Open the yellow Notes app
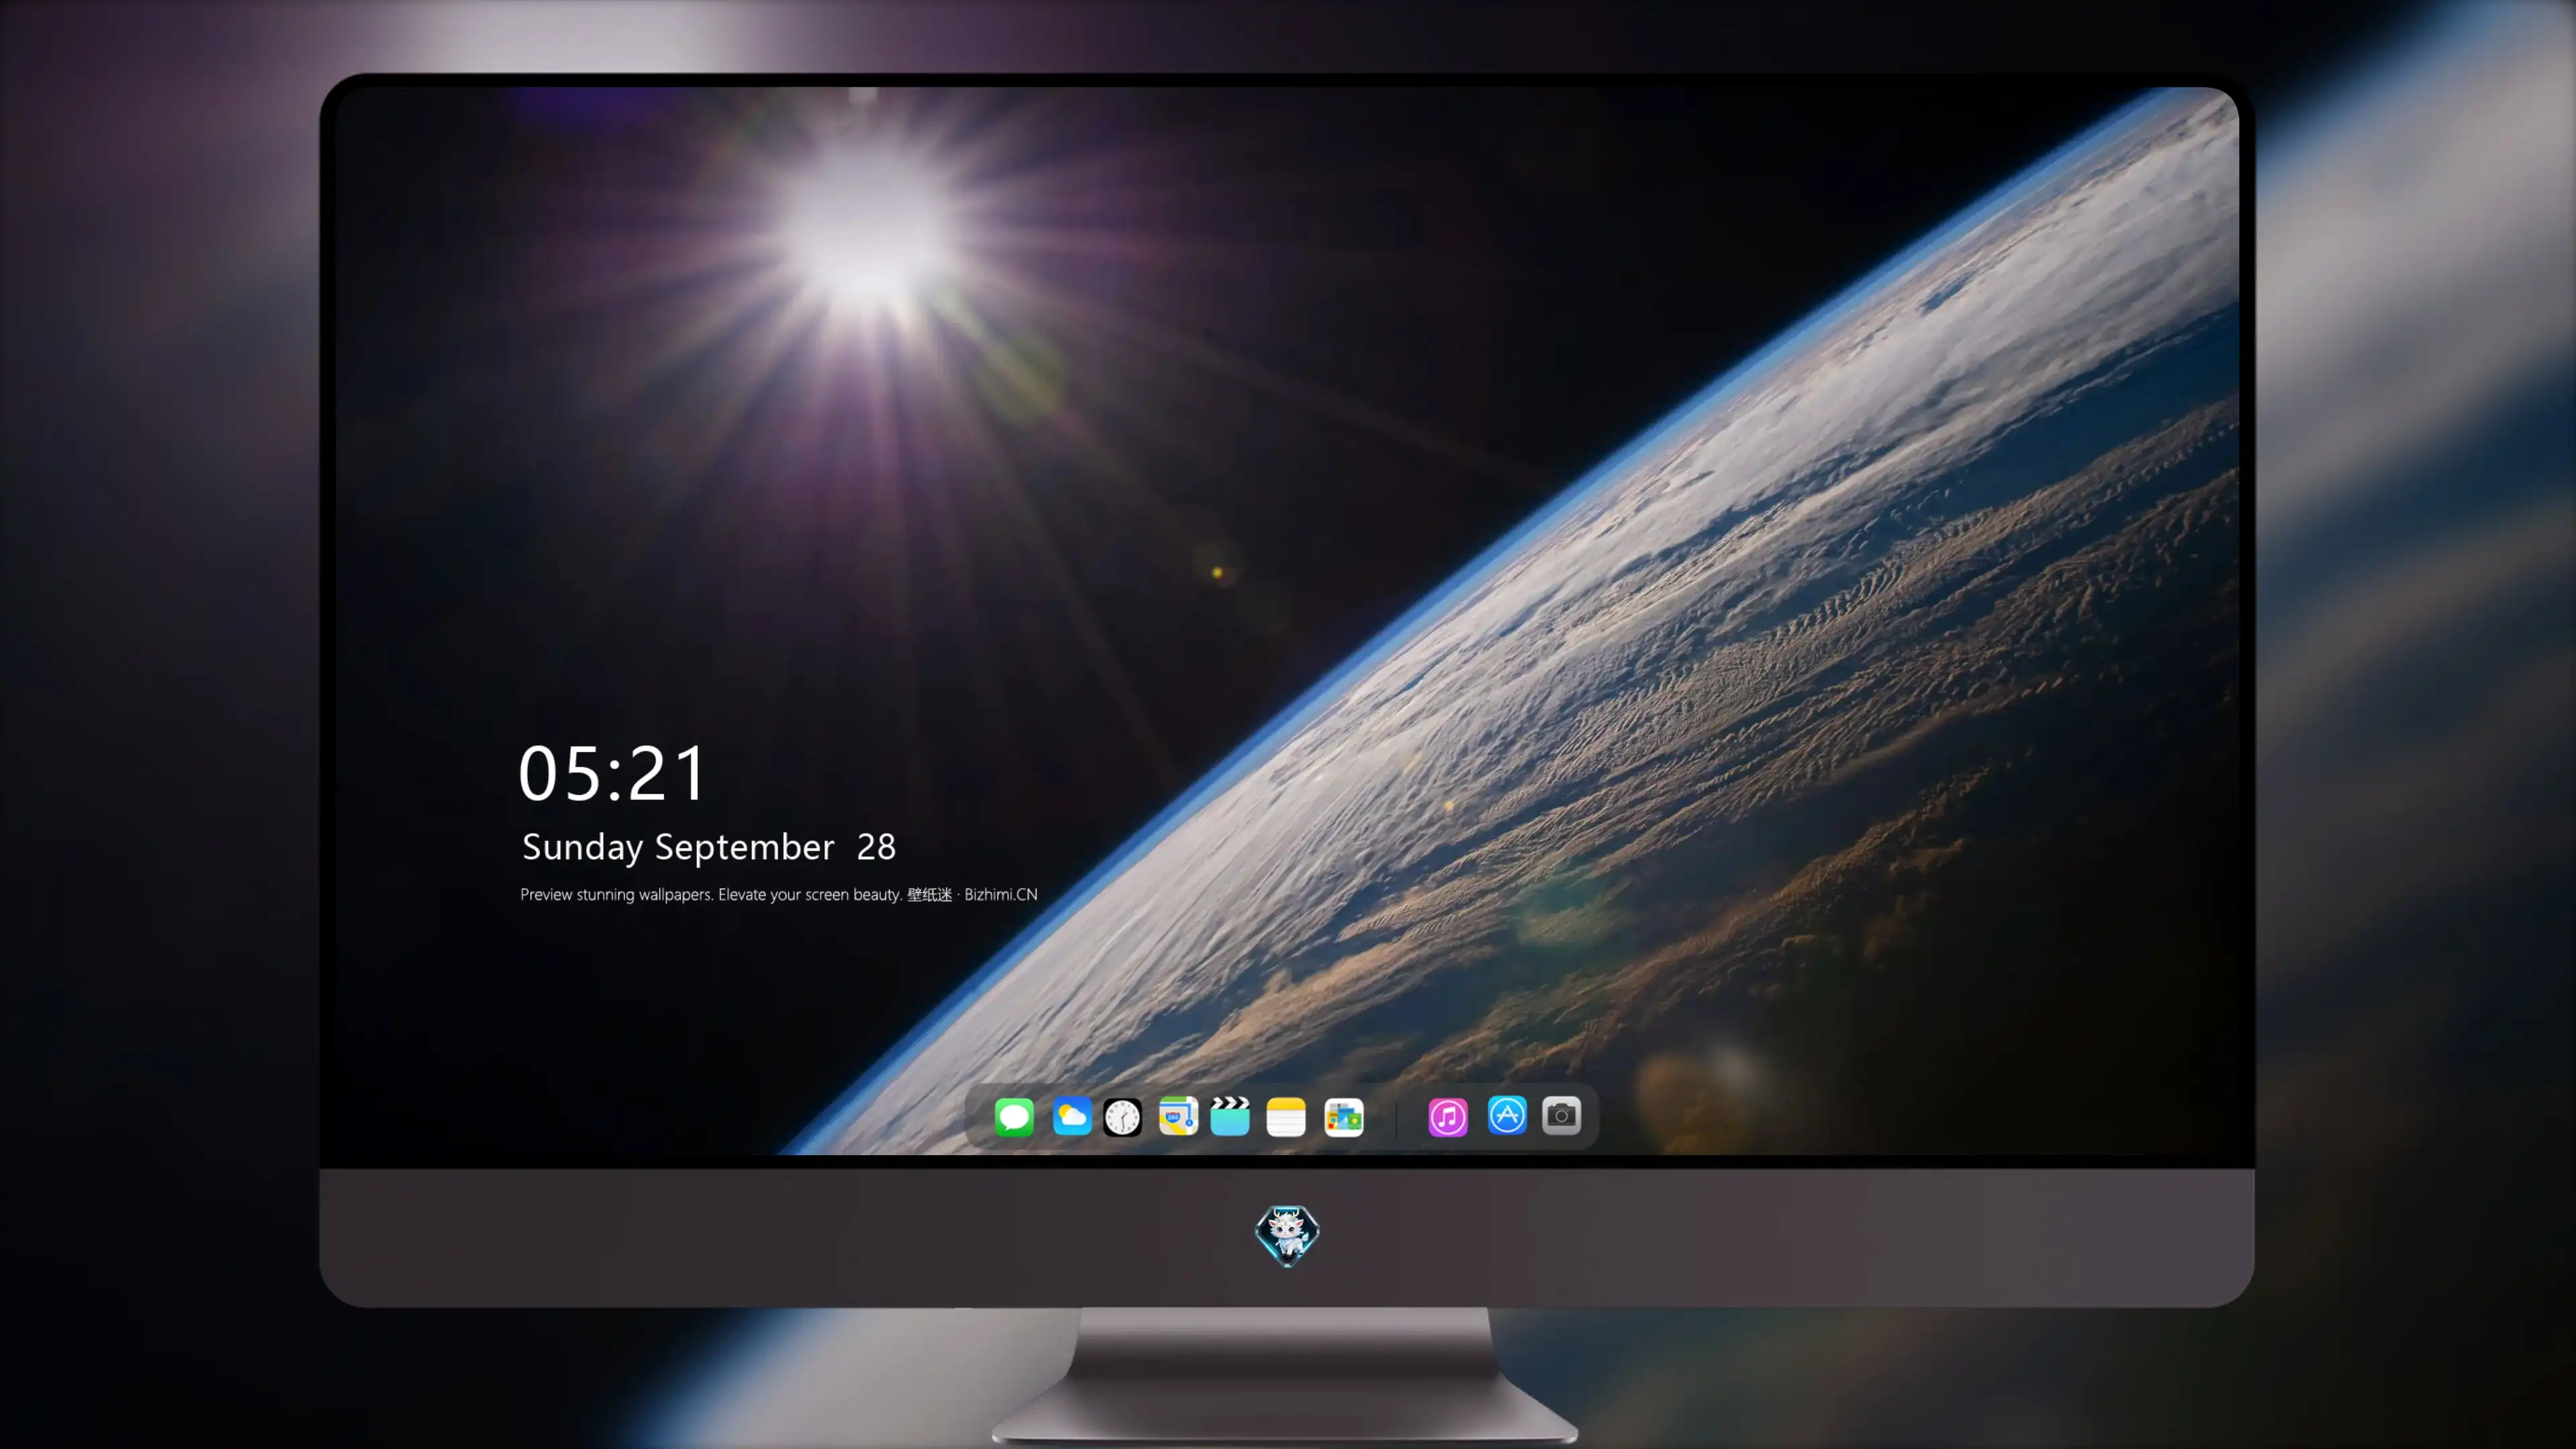The height and width of the screenshot is (1449, 2576). tap(1286, 1116)
